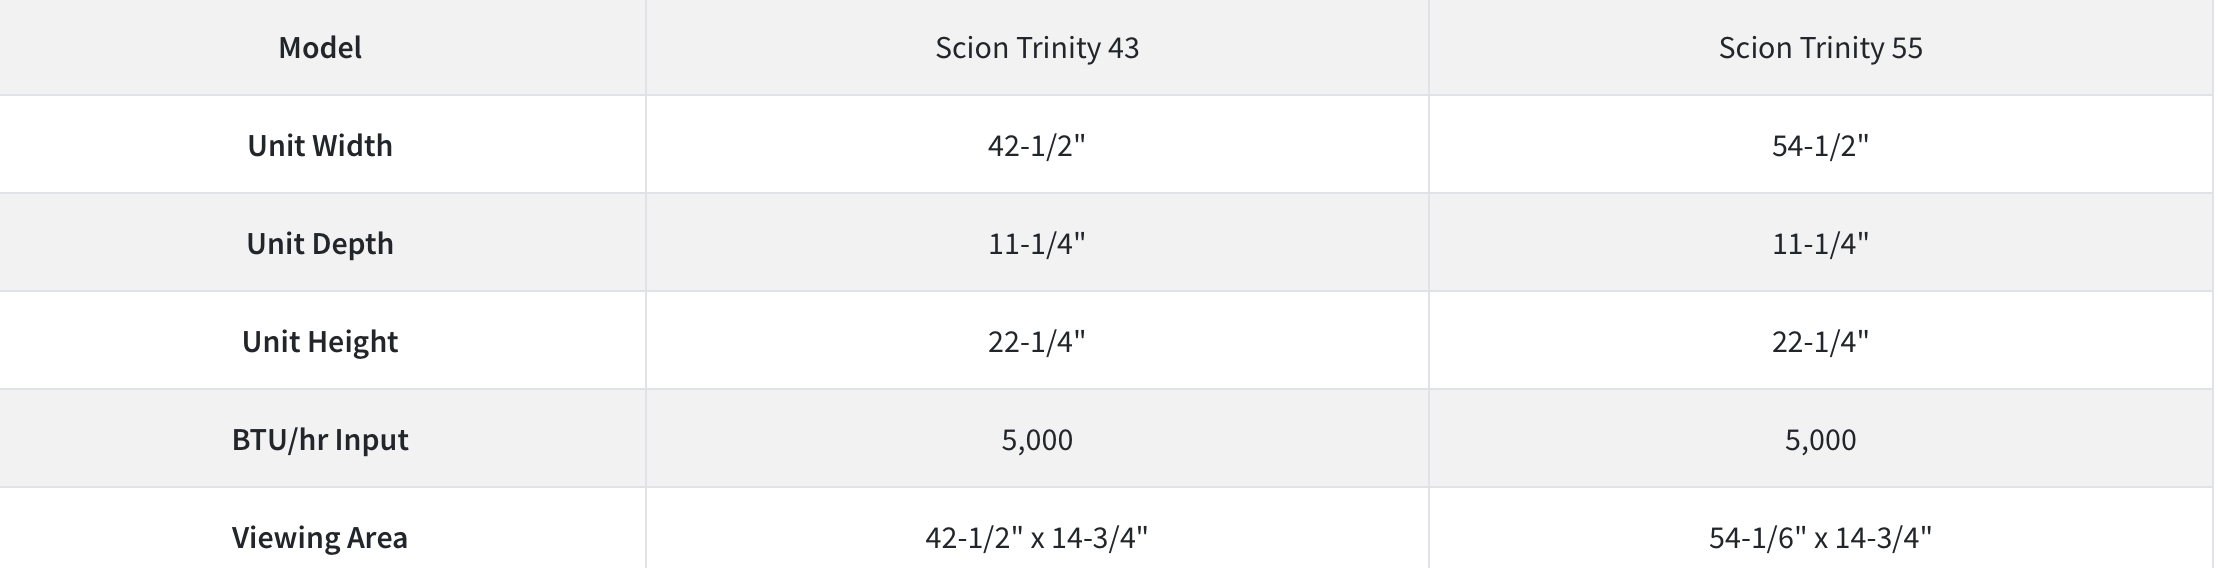
Task: Click the Unit Width row label
Action: (x=320, y=145)
